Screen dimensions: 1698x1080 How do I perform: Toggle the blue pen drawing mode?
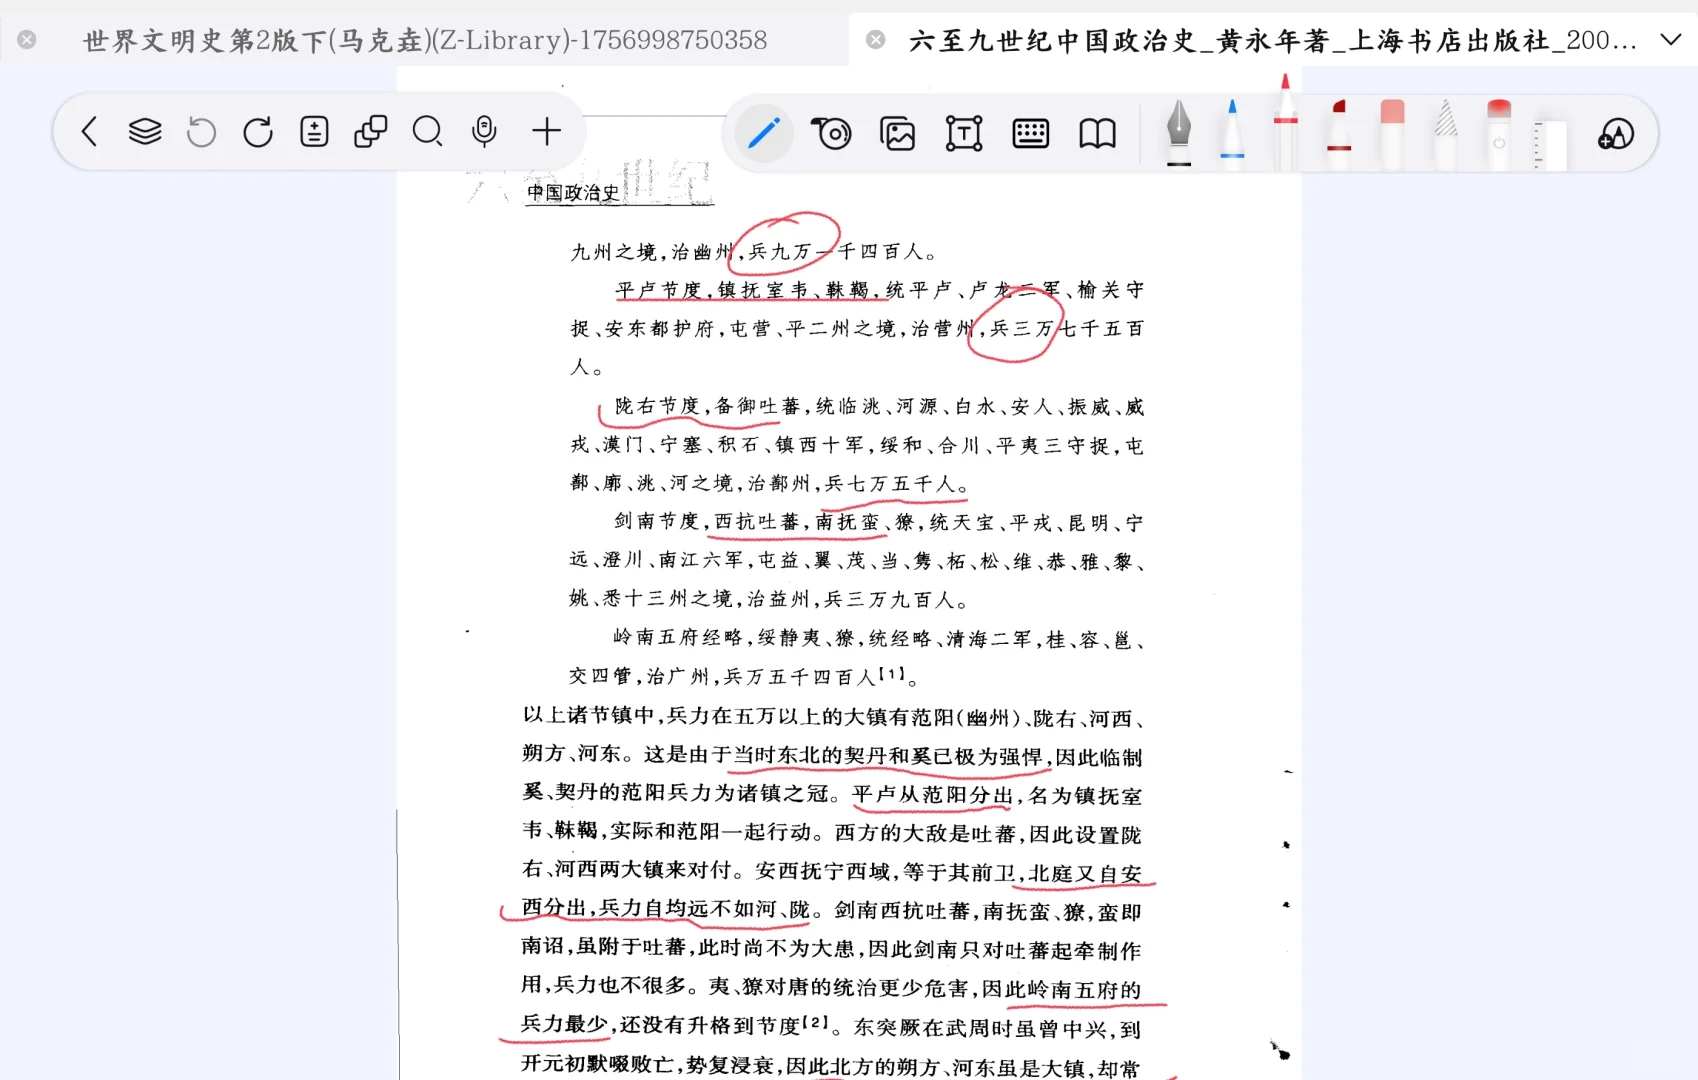tap(764, 133)
